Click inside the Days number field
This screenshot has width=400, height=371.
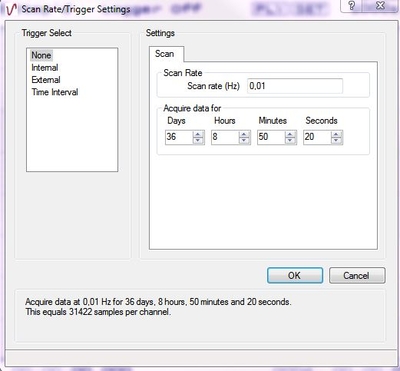[x=179, y=137]
